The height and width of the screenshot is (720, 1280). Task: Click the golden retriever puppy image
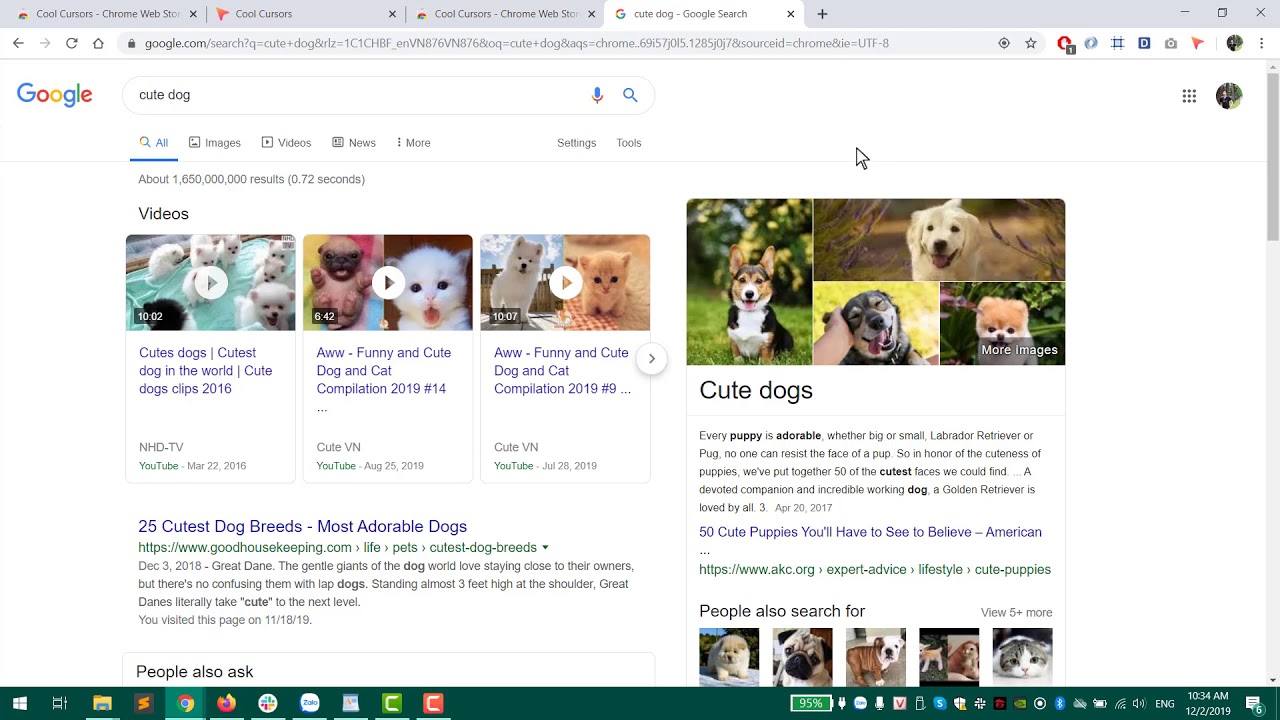[939, 239]
